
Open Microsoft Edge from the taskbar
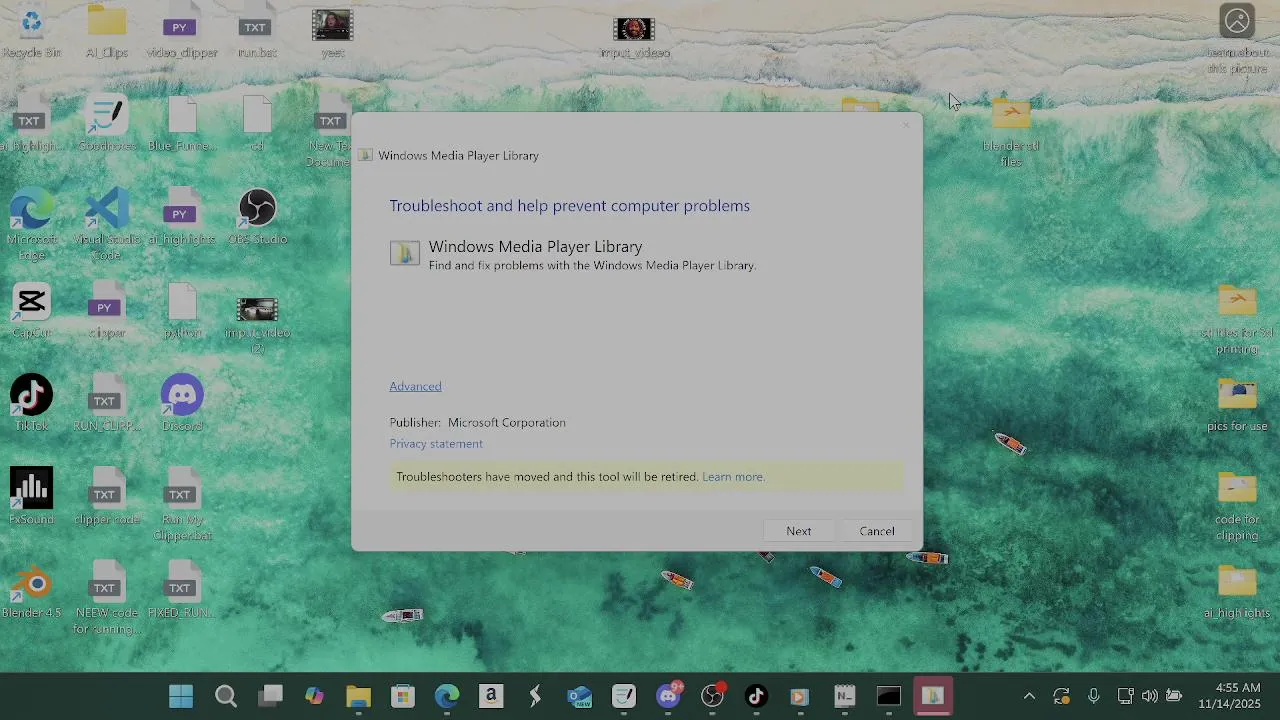(446, 697)
